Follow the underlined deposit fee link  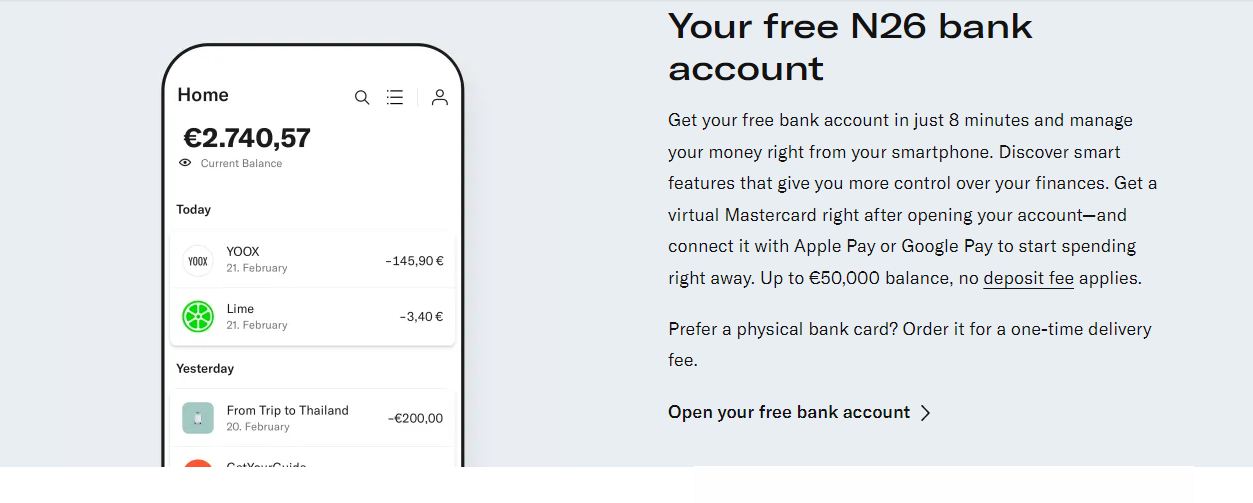pos(1028,278)
